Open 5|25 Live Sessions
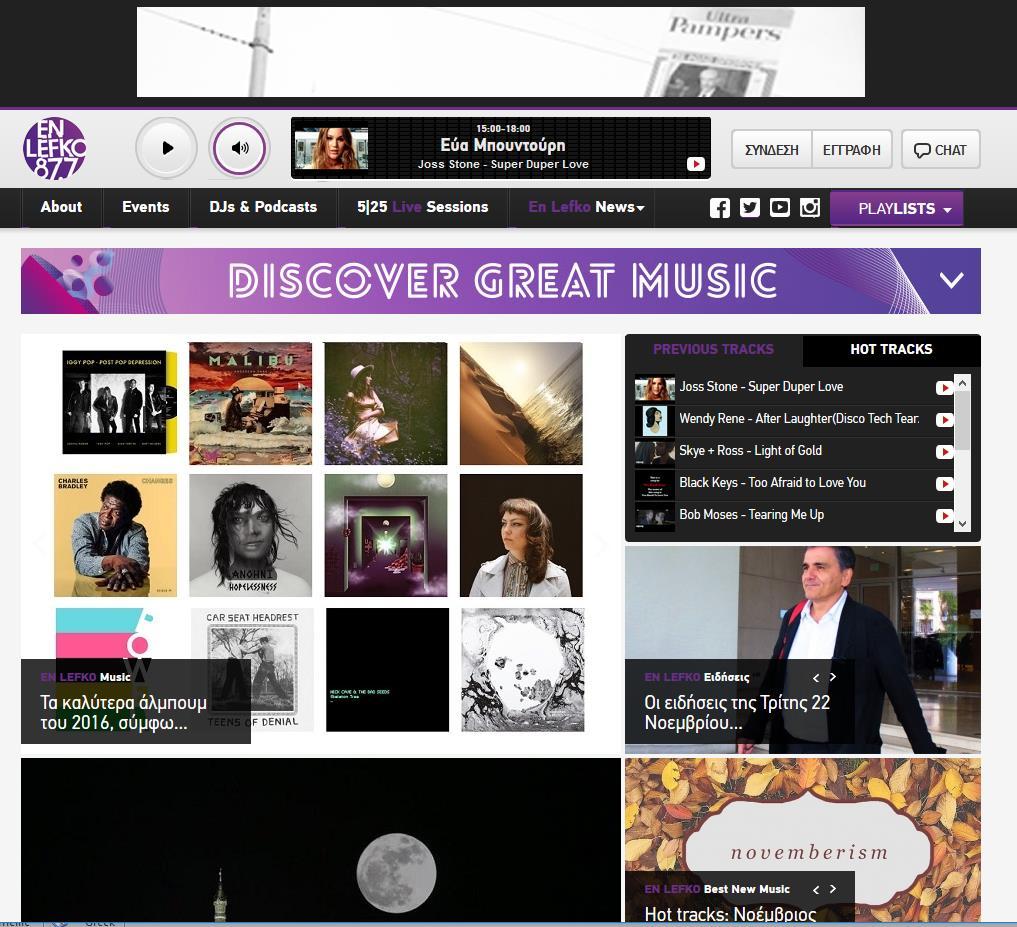The width and height of the screenshot is (1017, 927). point(422,207)
